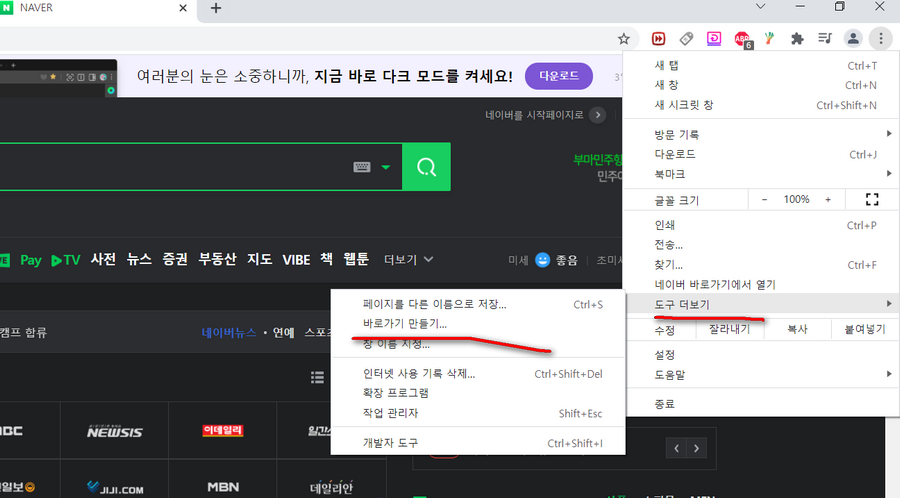Expand the 더보기 navigation dropdown
Image resolution: width=900 pixels, height=498 pixels.
tap(408, 260)
